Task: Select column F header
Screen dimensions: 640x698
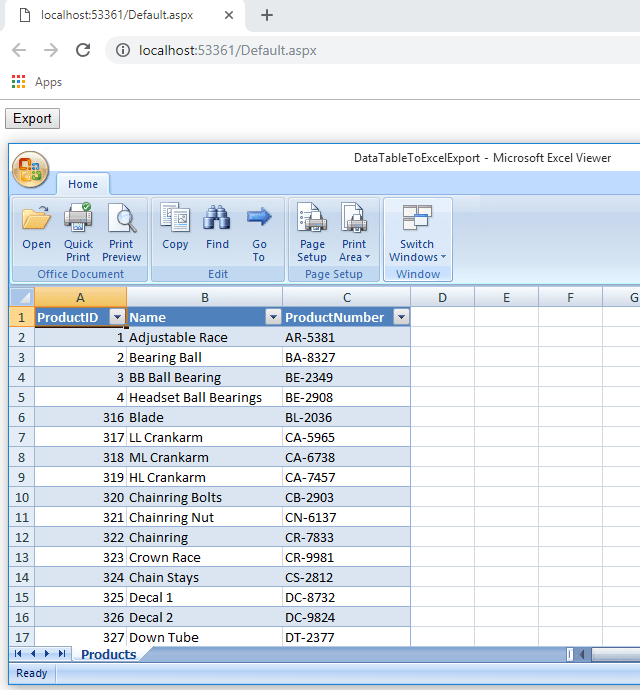Action: pyautogui.click(x=571, y=297)
